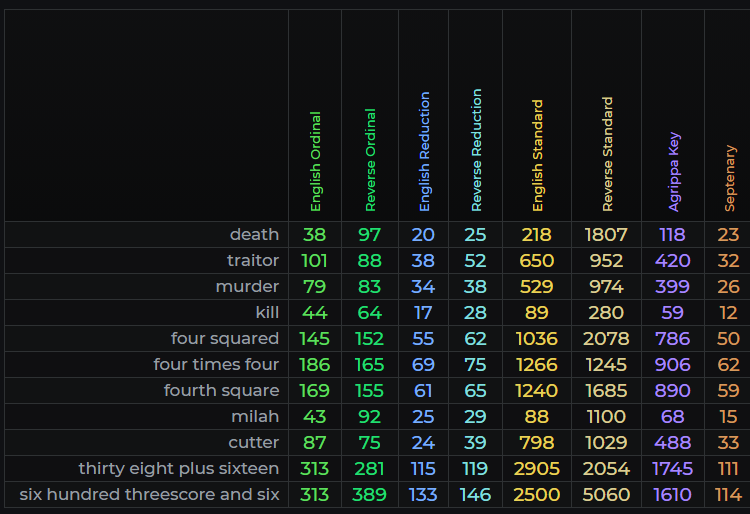The height and width of the screenshot is (514, 750).
Task: Click the Agrippa Key value 1610
Action: [x=672, y=494]
